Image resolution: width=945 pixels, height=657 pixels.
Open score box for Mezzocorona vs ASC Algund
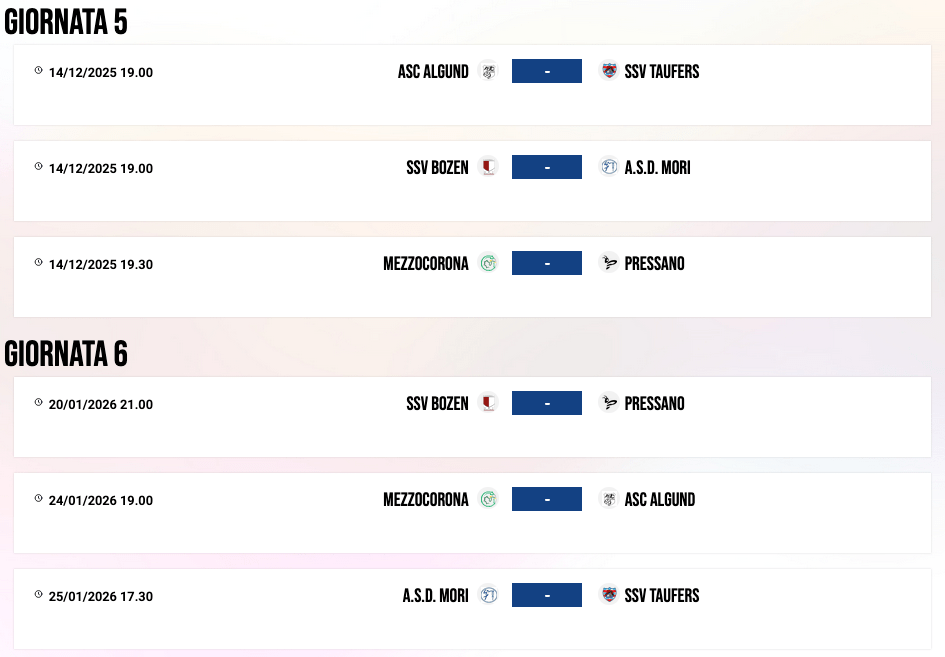(547, 499)
